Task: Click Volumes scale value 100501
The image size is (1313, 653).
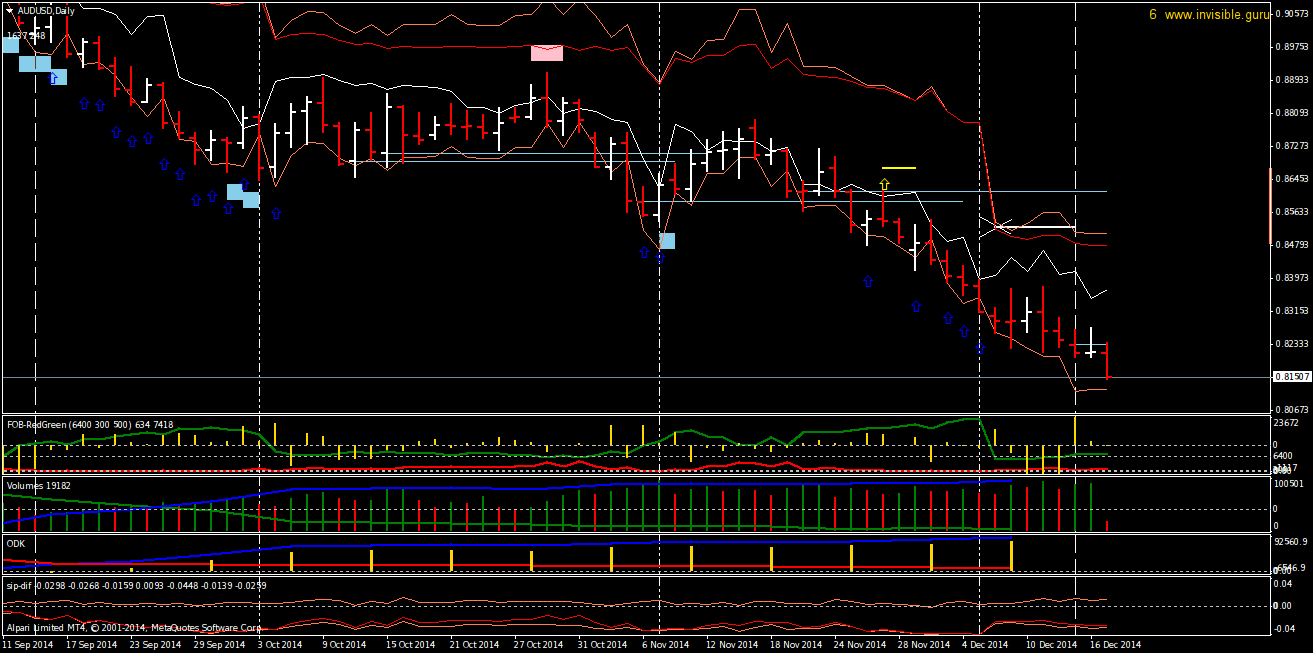Action: 1289,484
